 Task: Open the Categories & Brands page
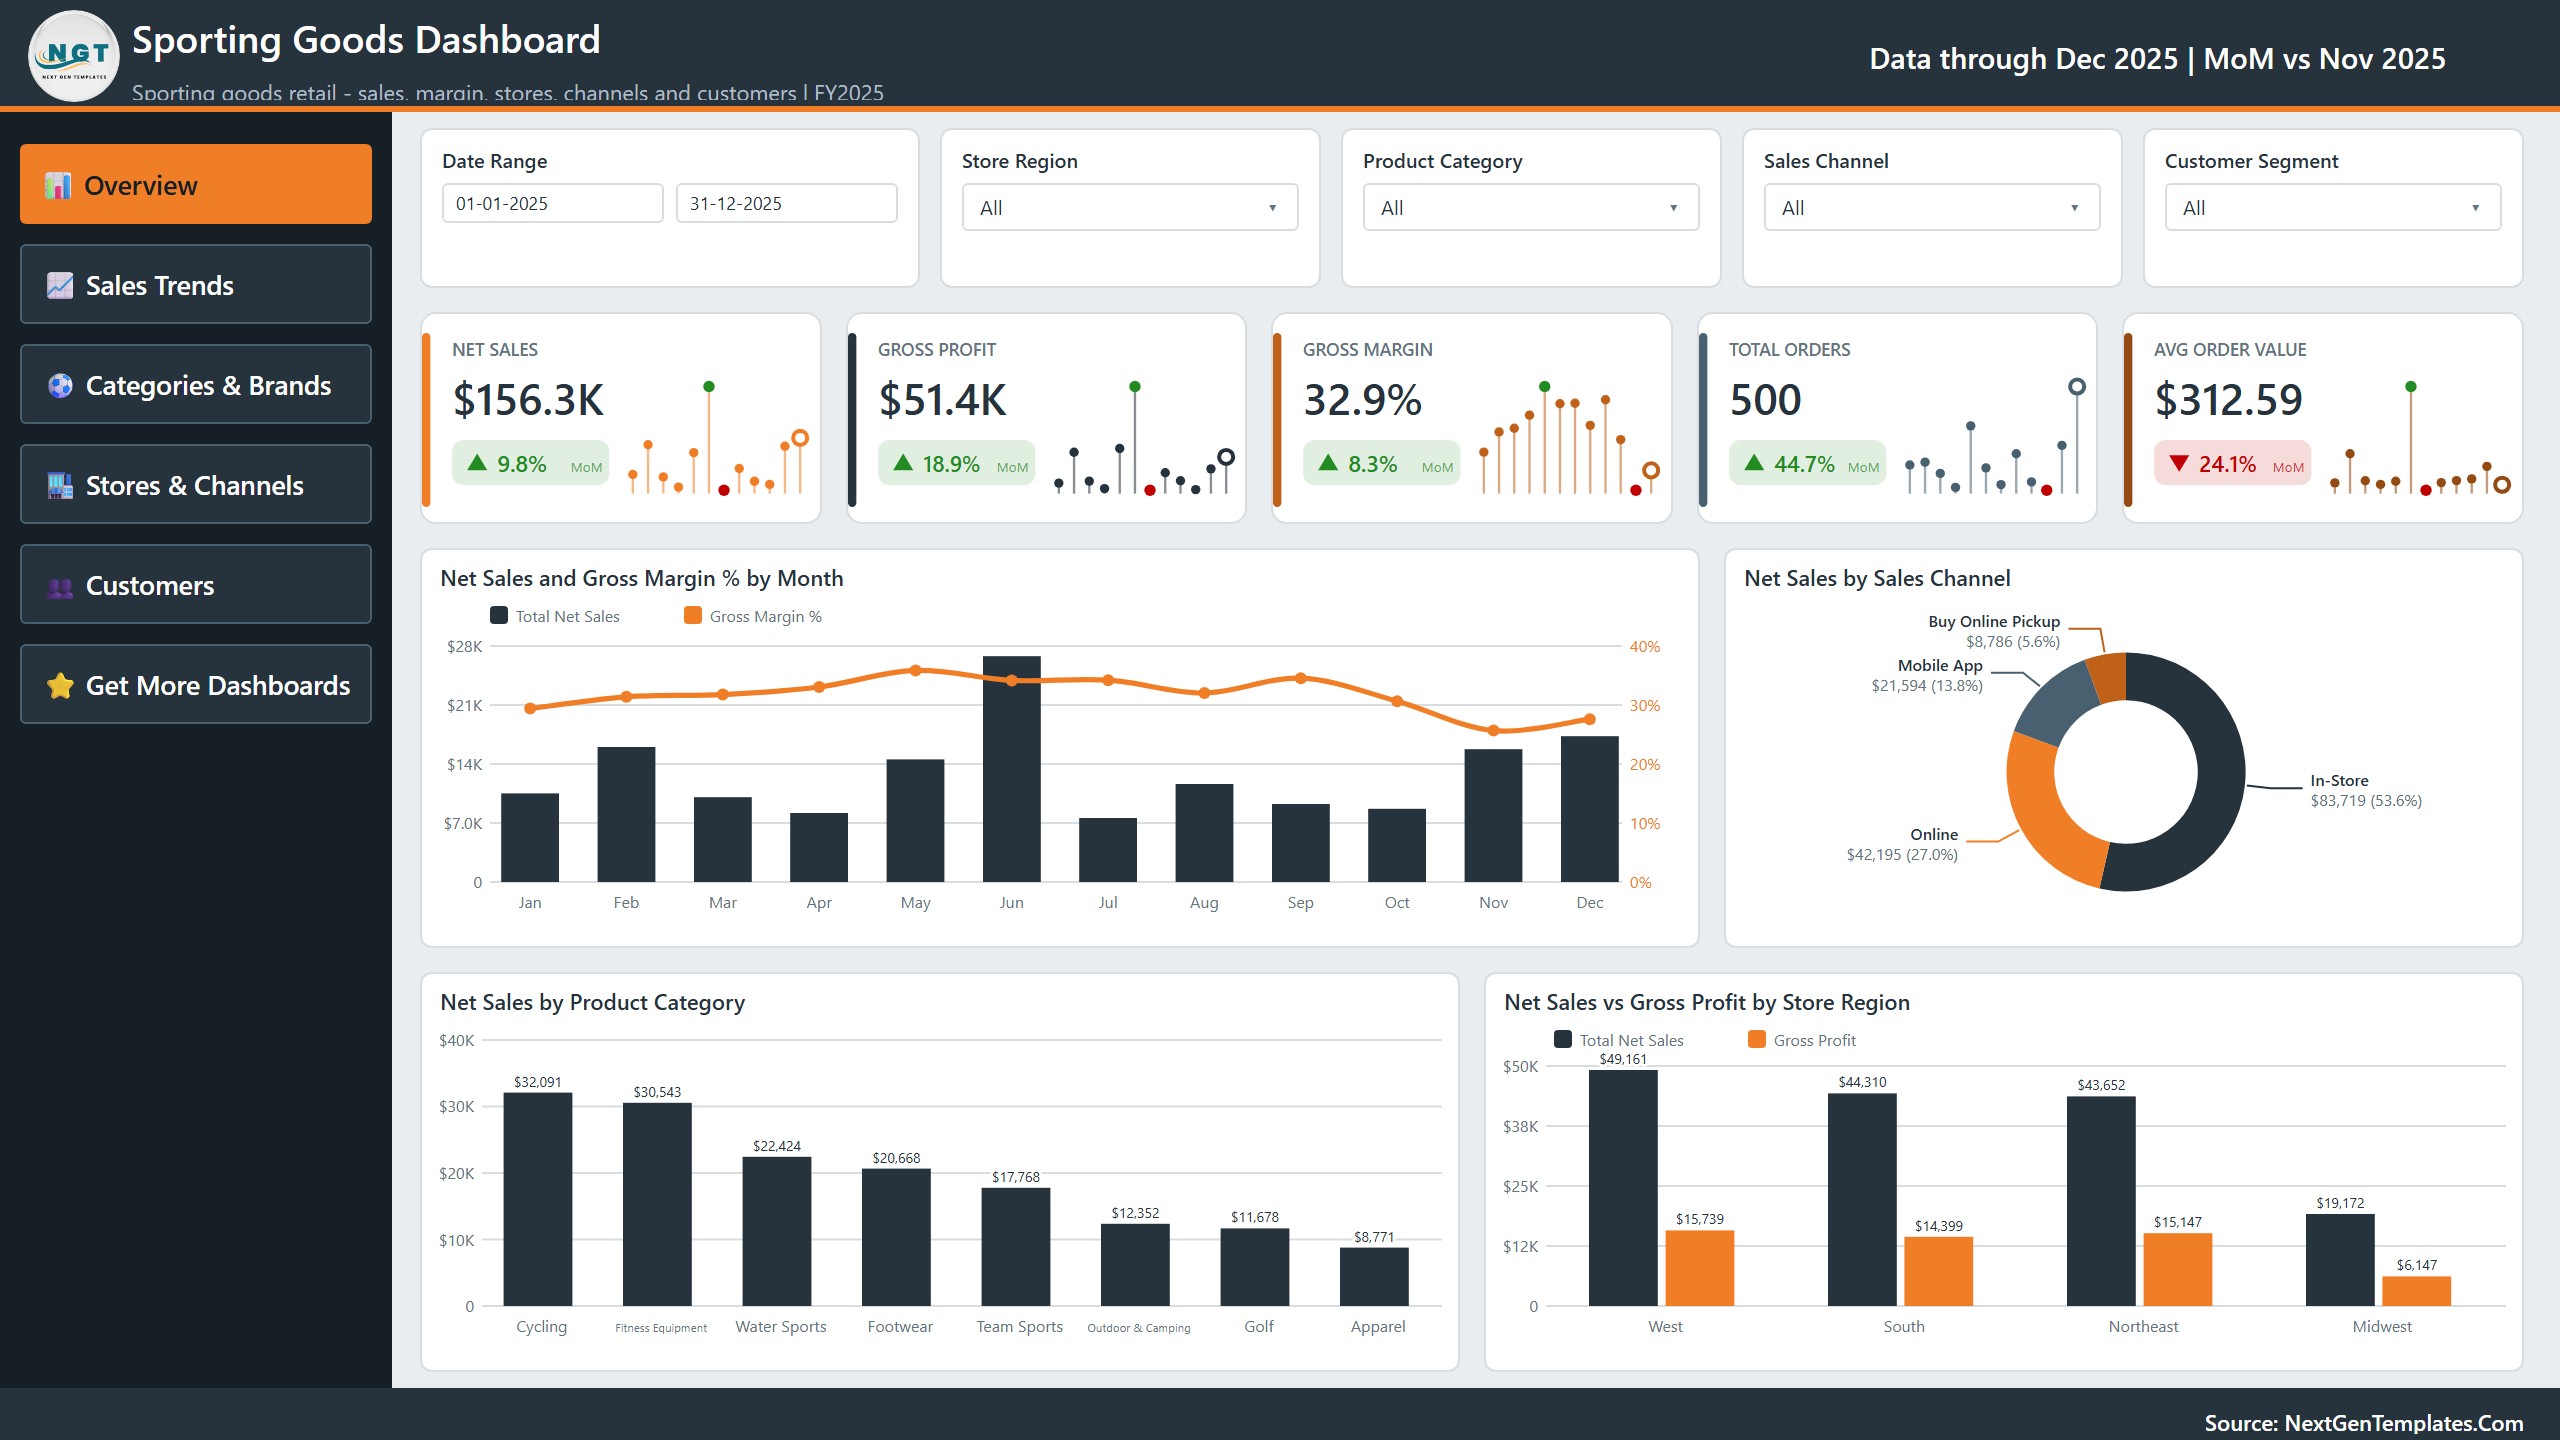(196, 384)
